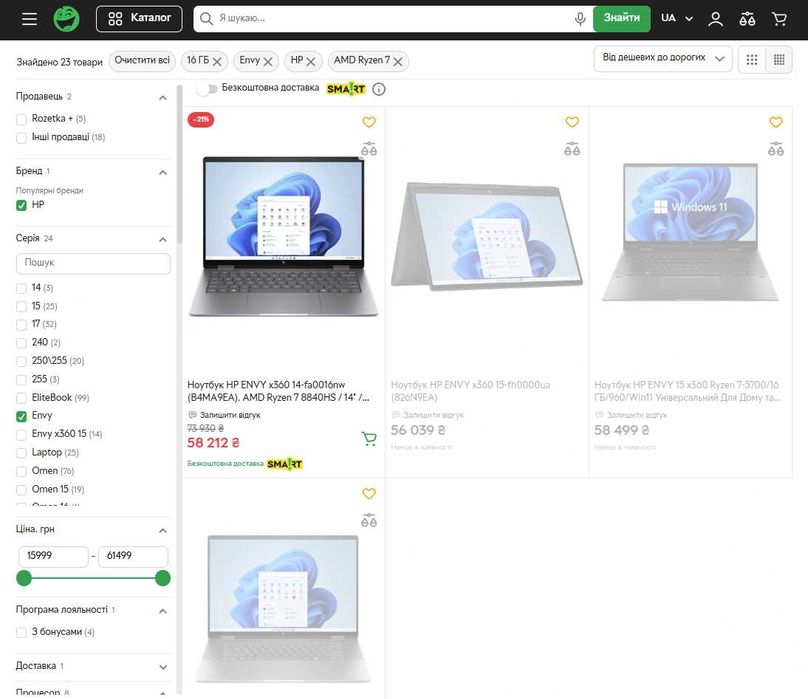Remove the Envy filter chip
Screen dimensions: 808x699
pyautogui.click(x=268, y=62)
